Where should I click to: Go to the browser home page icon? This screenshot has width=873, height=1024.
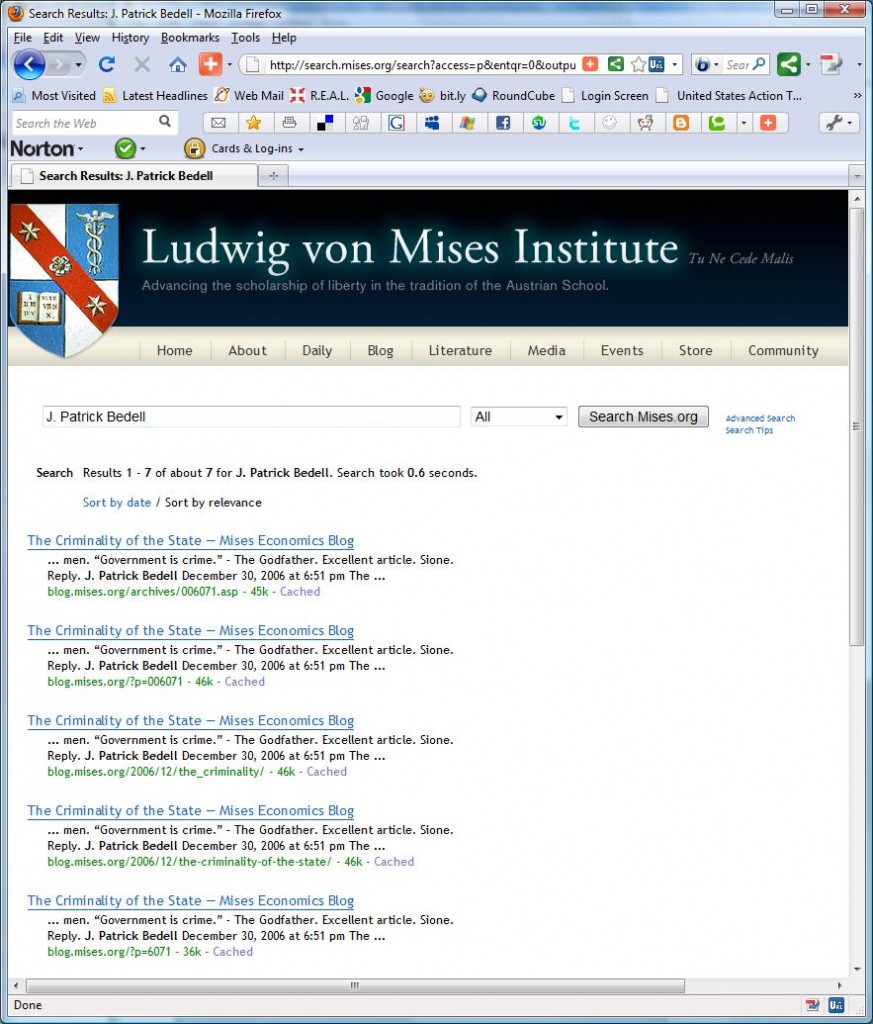point(177,65)
